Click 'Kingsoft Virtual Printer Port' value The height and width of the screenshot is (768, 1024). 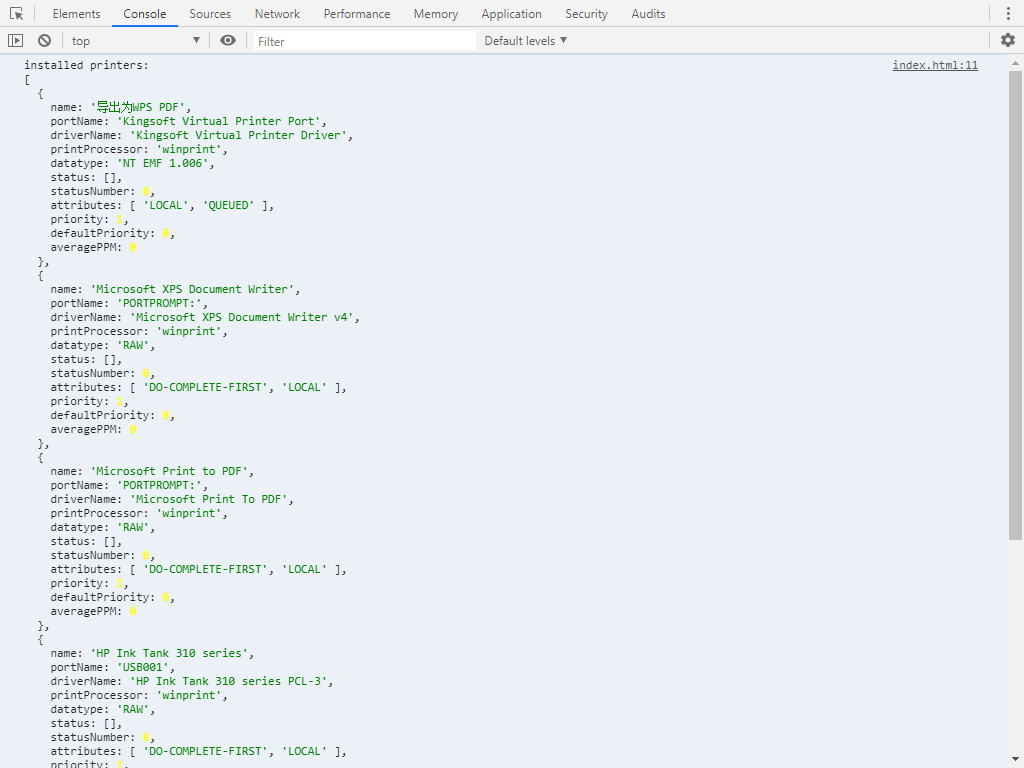221,121
